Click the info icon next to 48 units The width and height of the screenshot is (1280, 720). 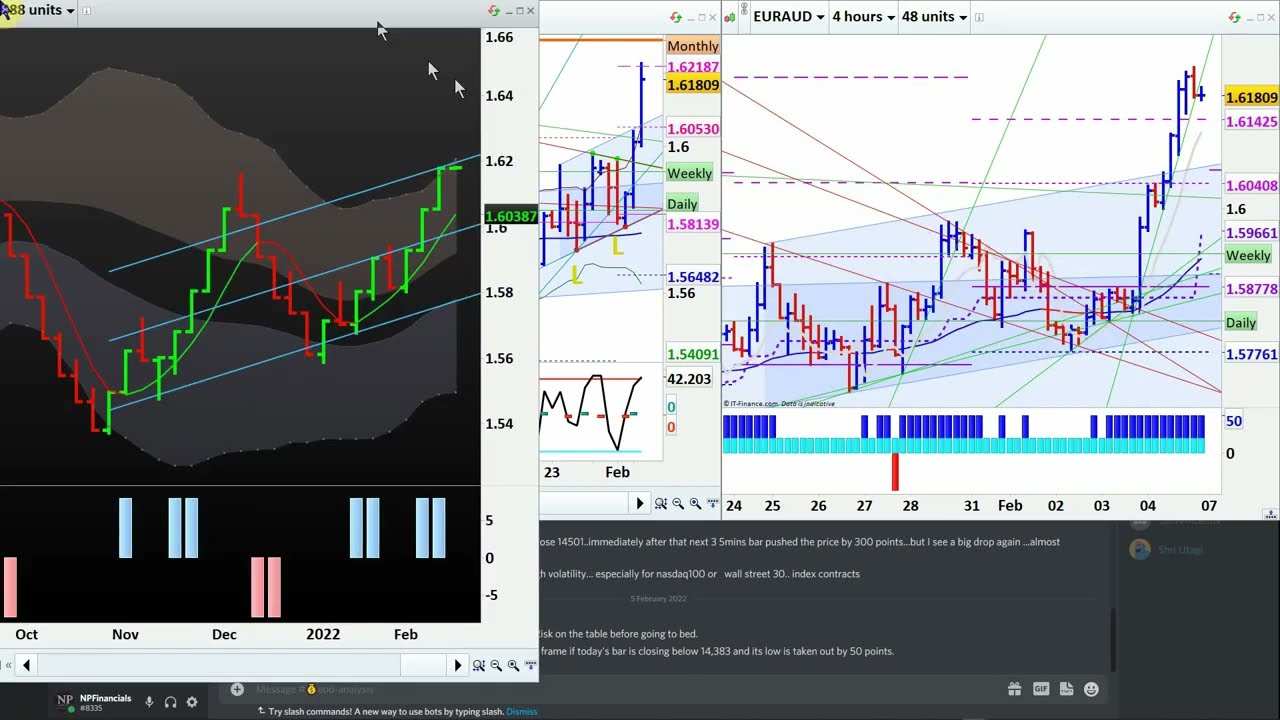[979, 17]
